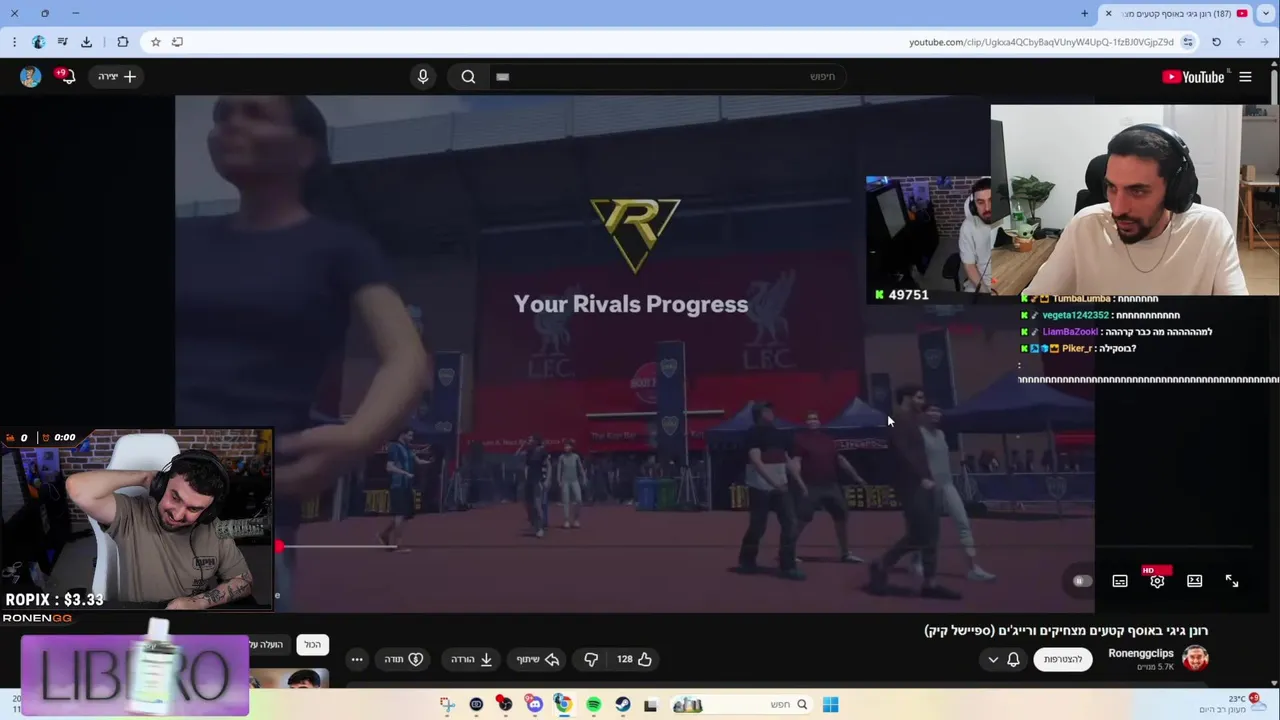The width and height of the screenshot is (1280, 720).
Task: Open the Windows Start button
Action: pyautogui.click(x=830, y=705)
